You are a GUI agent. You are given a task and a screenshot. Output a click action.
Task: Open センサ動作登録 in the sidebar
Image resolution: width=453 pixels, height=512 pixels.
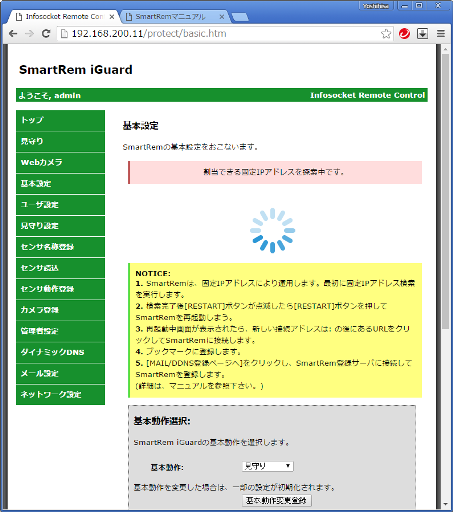pyautogui.click(x=60, y=289)
